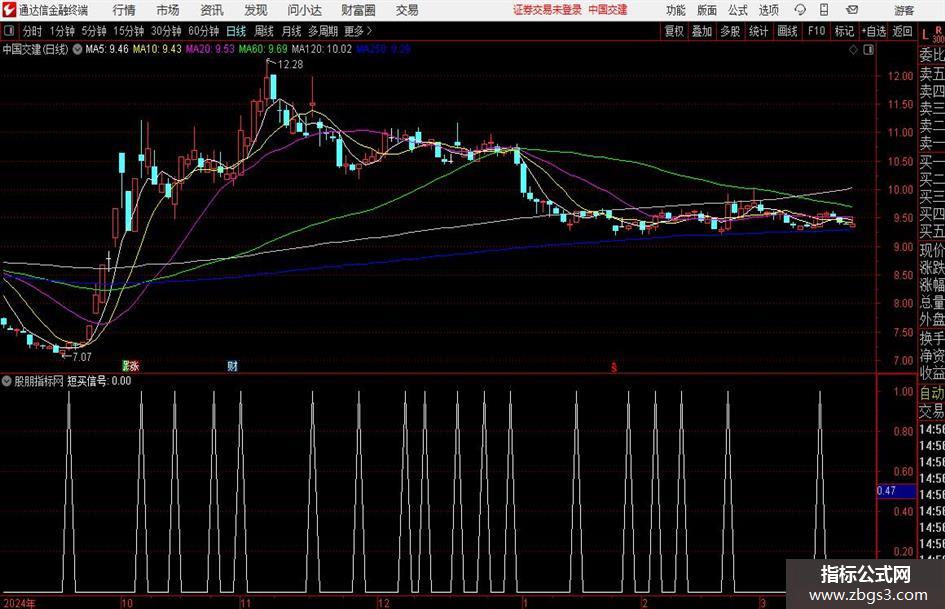Click the red 中国交建 stock name link
This screenshot has width=945, height=609.
[608, 10]
